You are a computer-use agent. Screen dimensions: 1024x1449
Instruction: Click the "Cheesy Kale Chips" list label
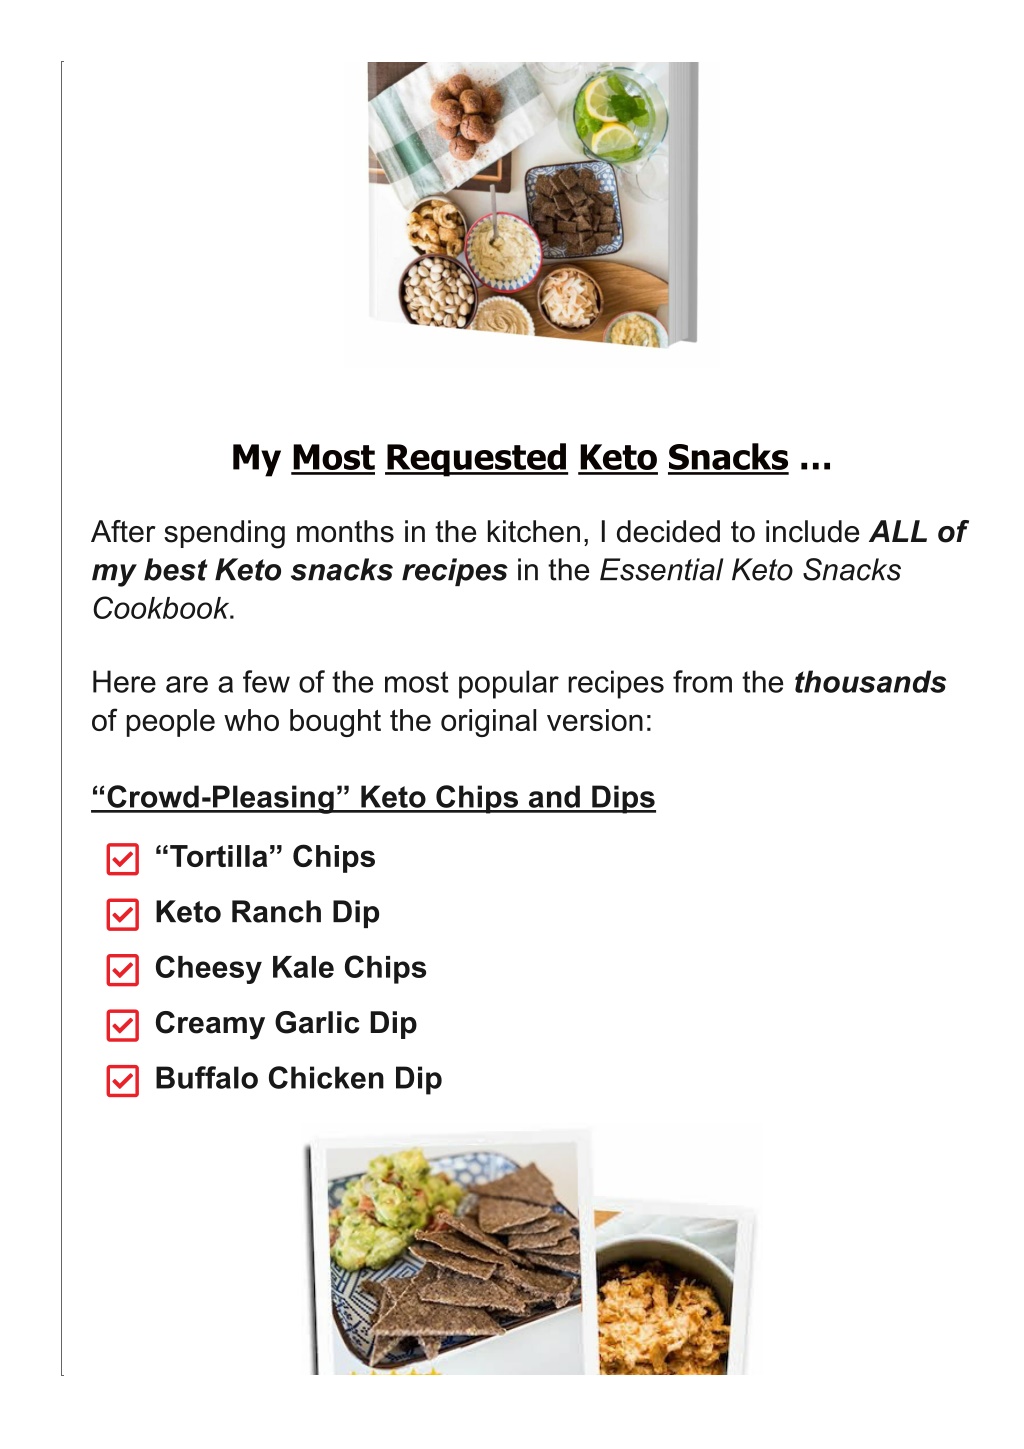[291, 967]
